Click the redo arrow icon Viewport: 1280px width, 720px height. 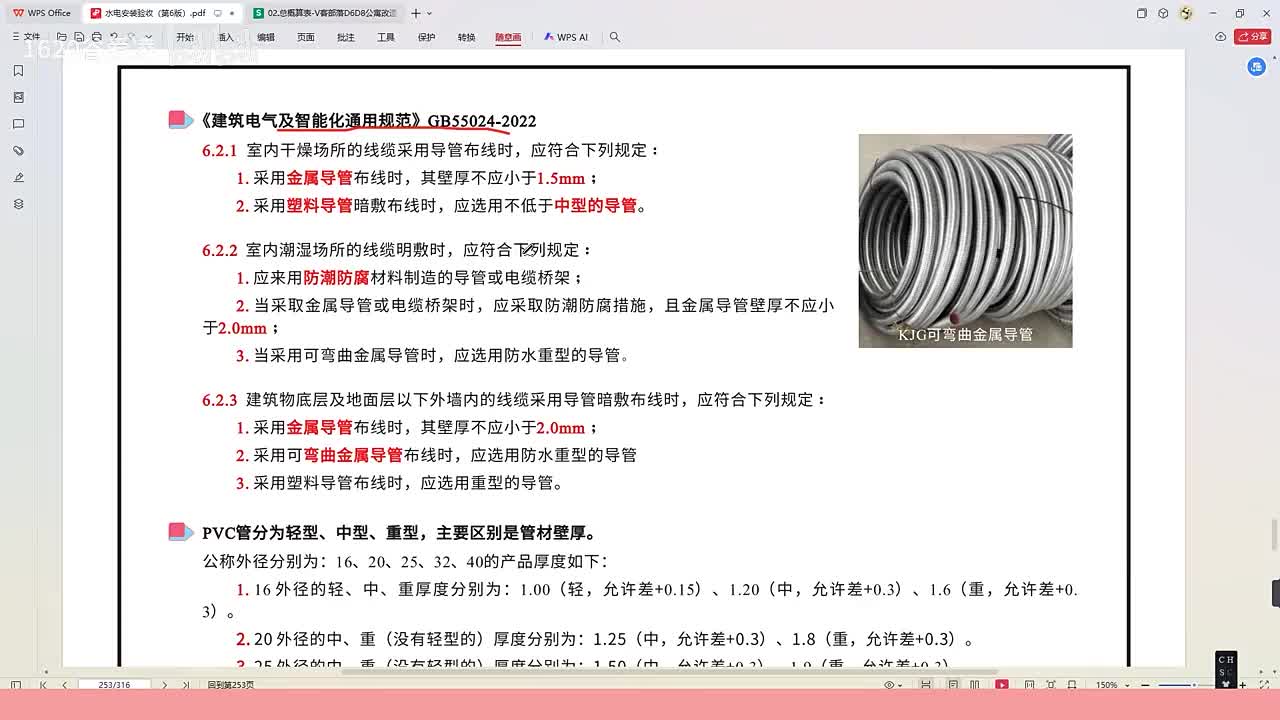(130, 37)
